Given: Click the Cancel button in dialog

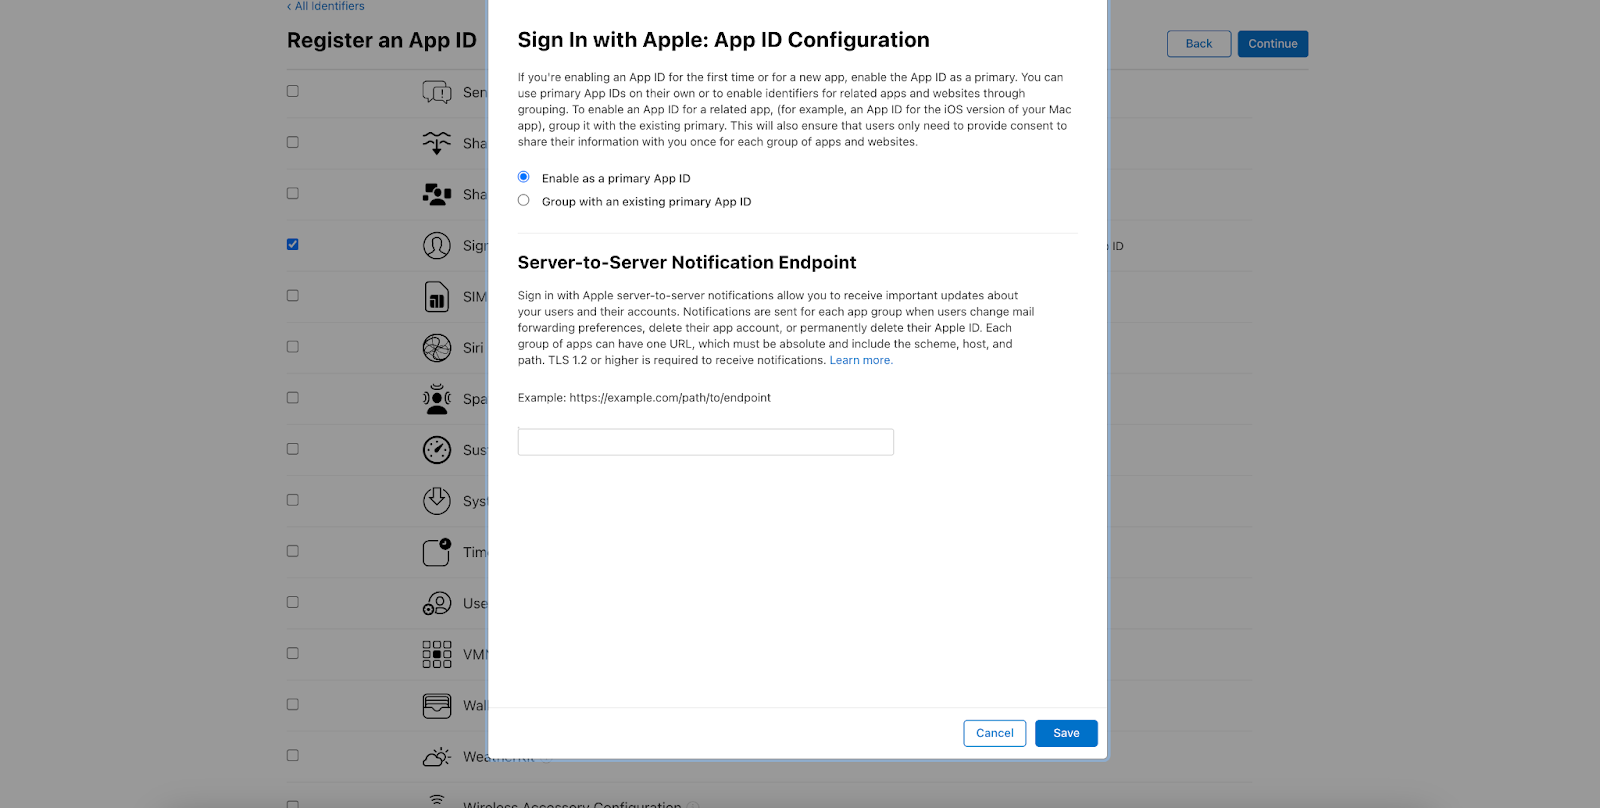Looking at the screenshot, I should [x=994, y=733].
